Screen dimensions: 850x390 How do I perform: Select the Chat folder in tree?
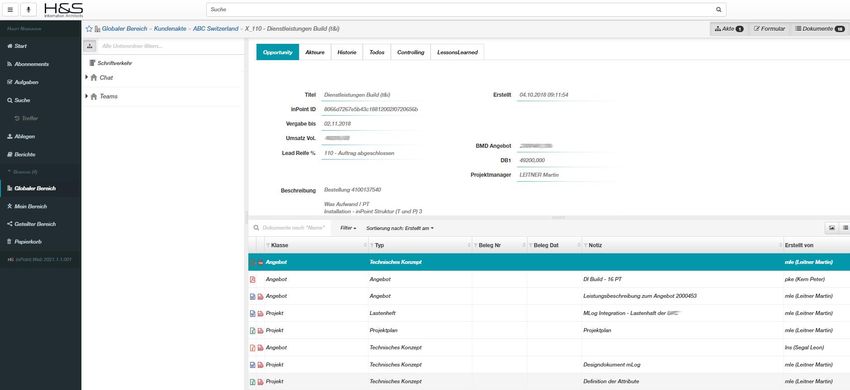(102, 78)
